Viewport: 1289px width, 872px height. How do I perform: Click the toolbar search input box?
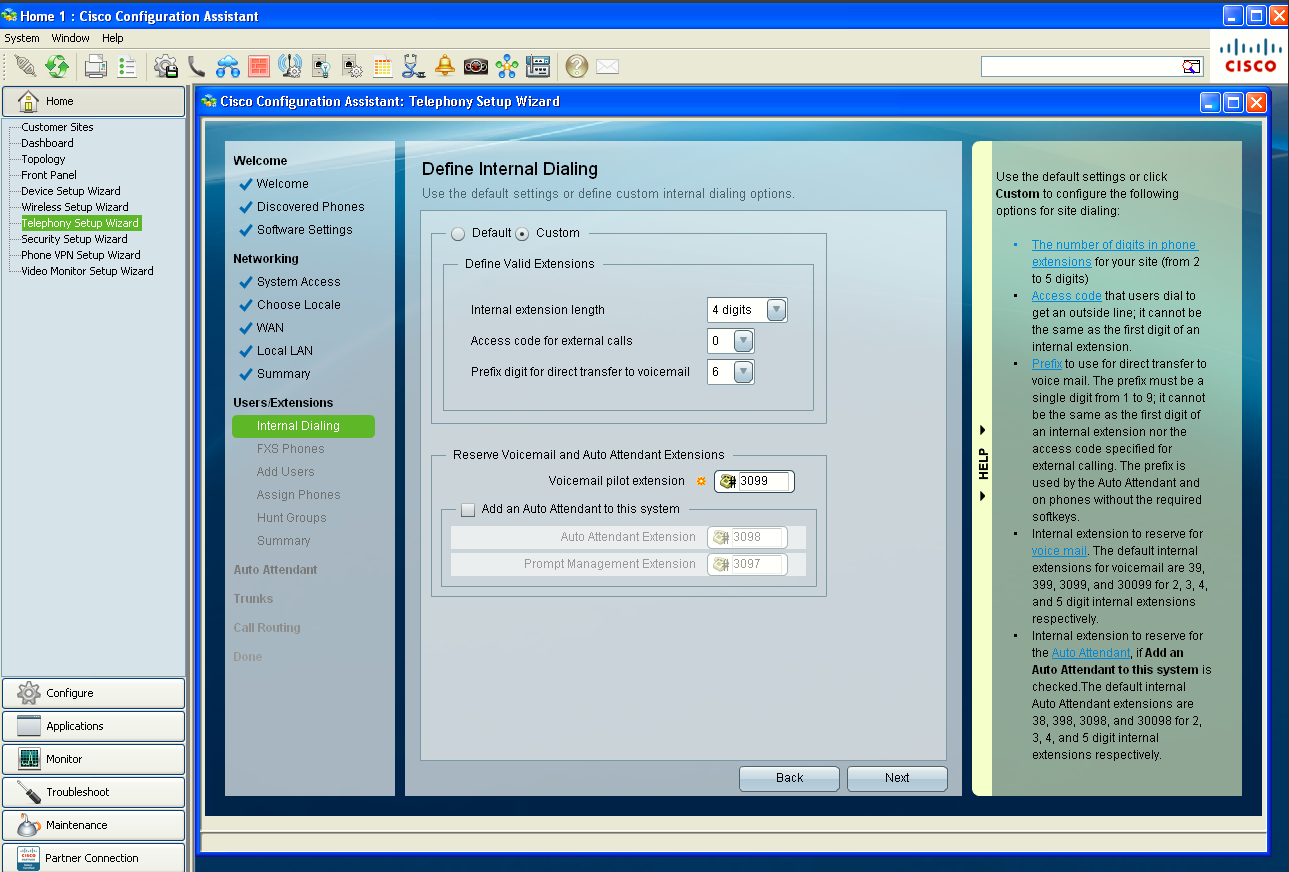tap(1081, 67)
